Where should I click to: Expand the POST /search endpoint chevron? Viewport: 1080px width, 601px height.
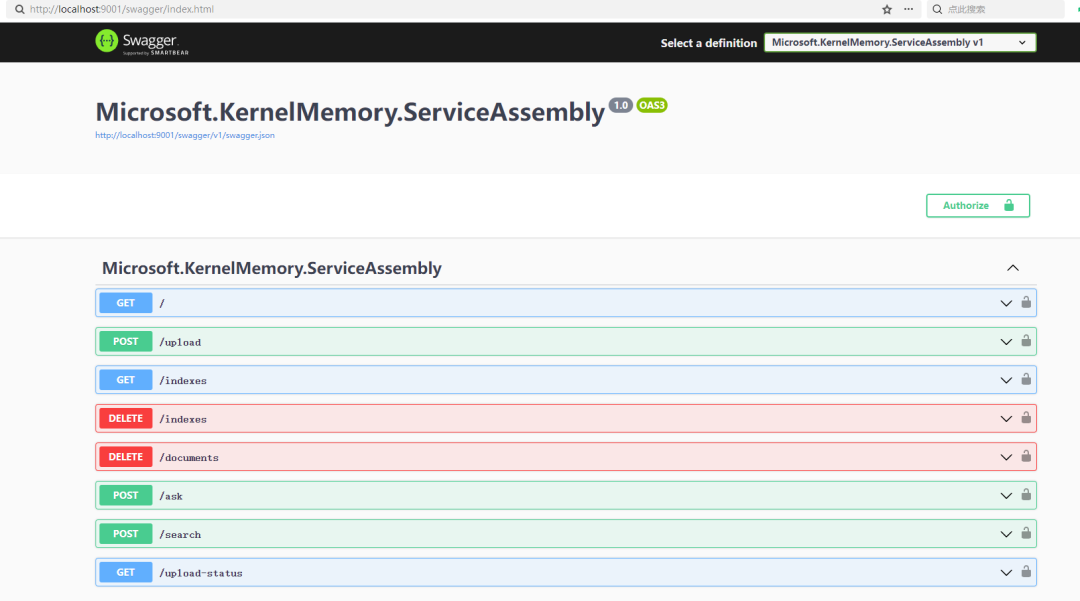(1006, 534)
